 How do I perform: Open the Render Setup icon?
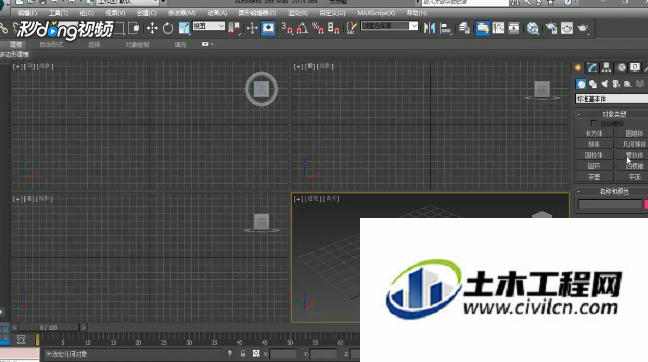[x=551, y=28]
